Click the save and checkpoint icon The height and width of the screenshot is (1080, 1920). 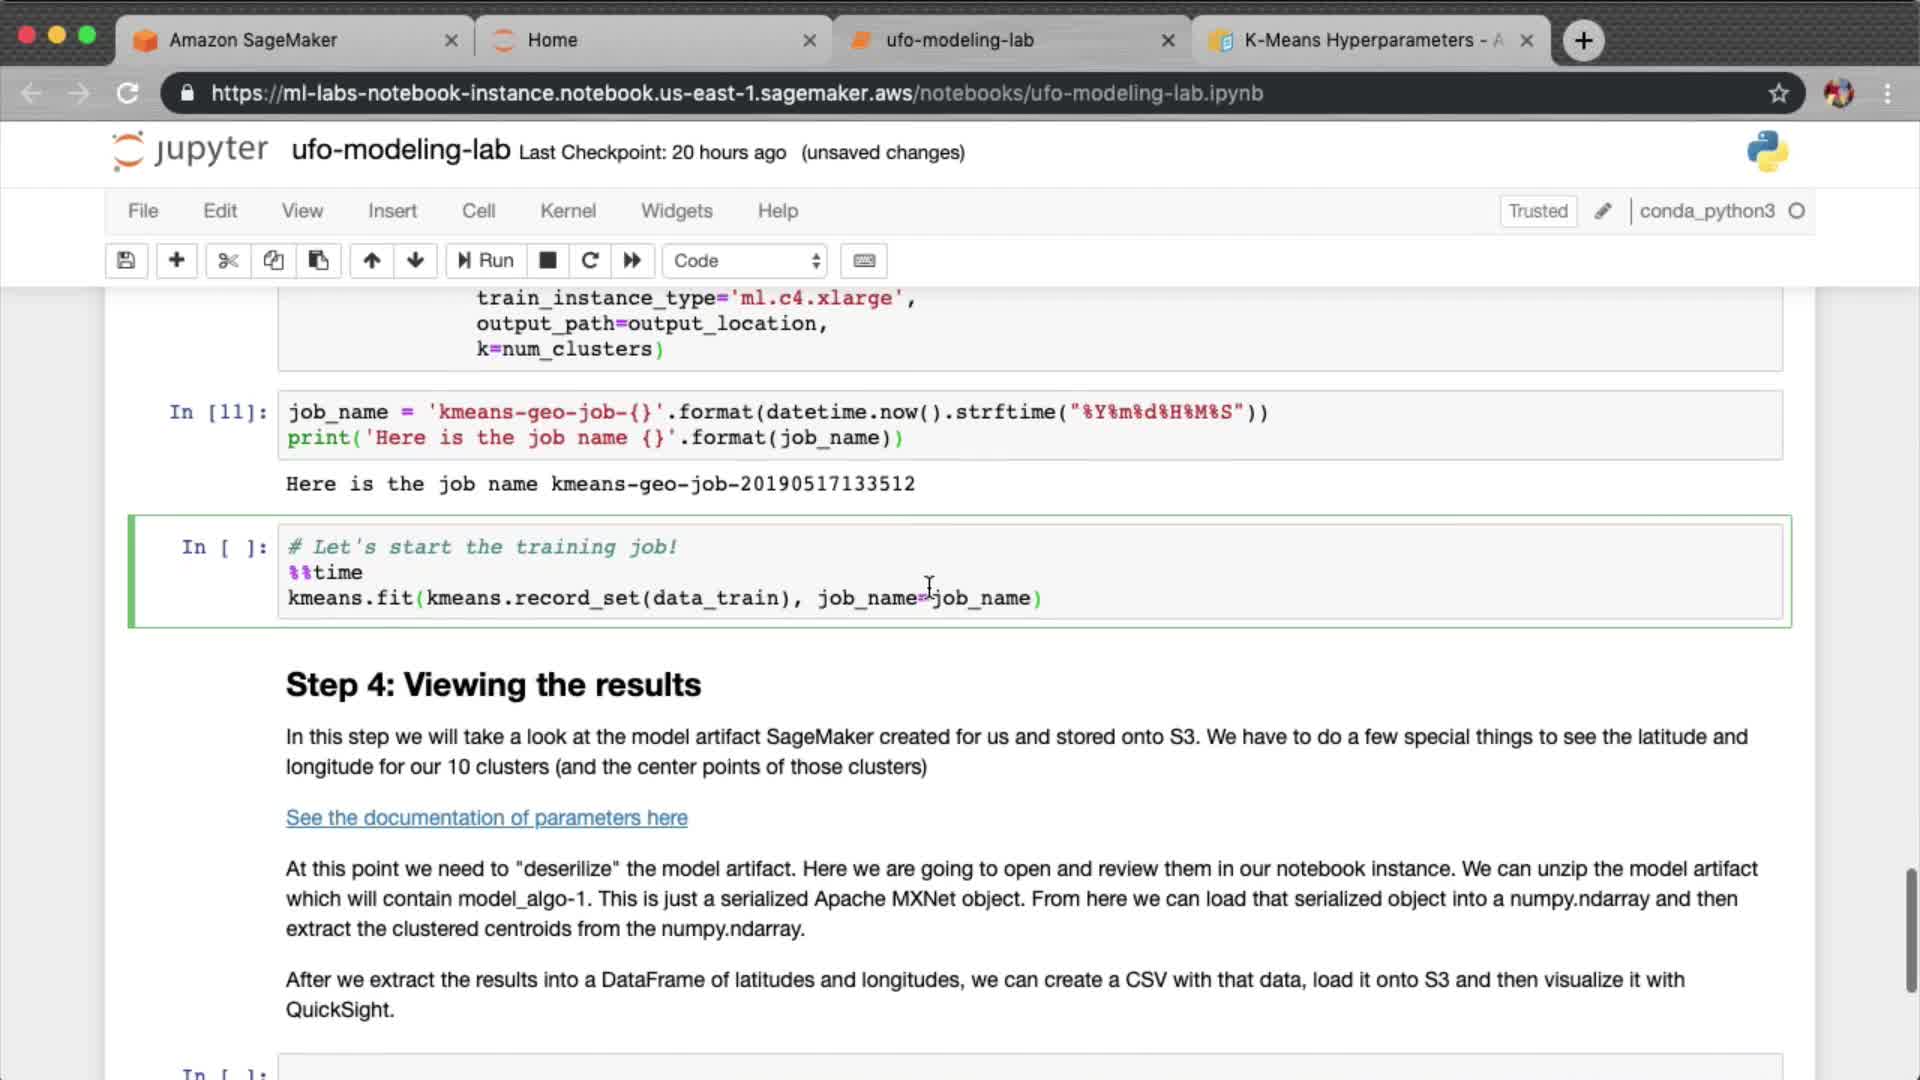tap(126, 261)
